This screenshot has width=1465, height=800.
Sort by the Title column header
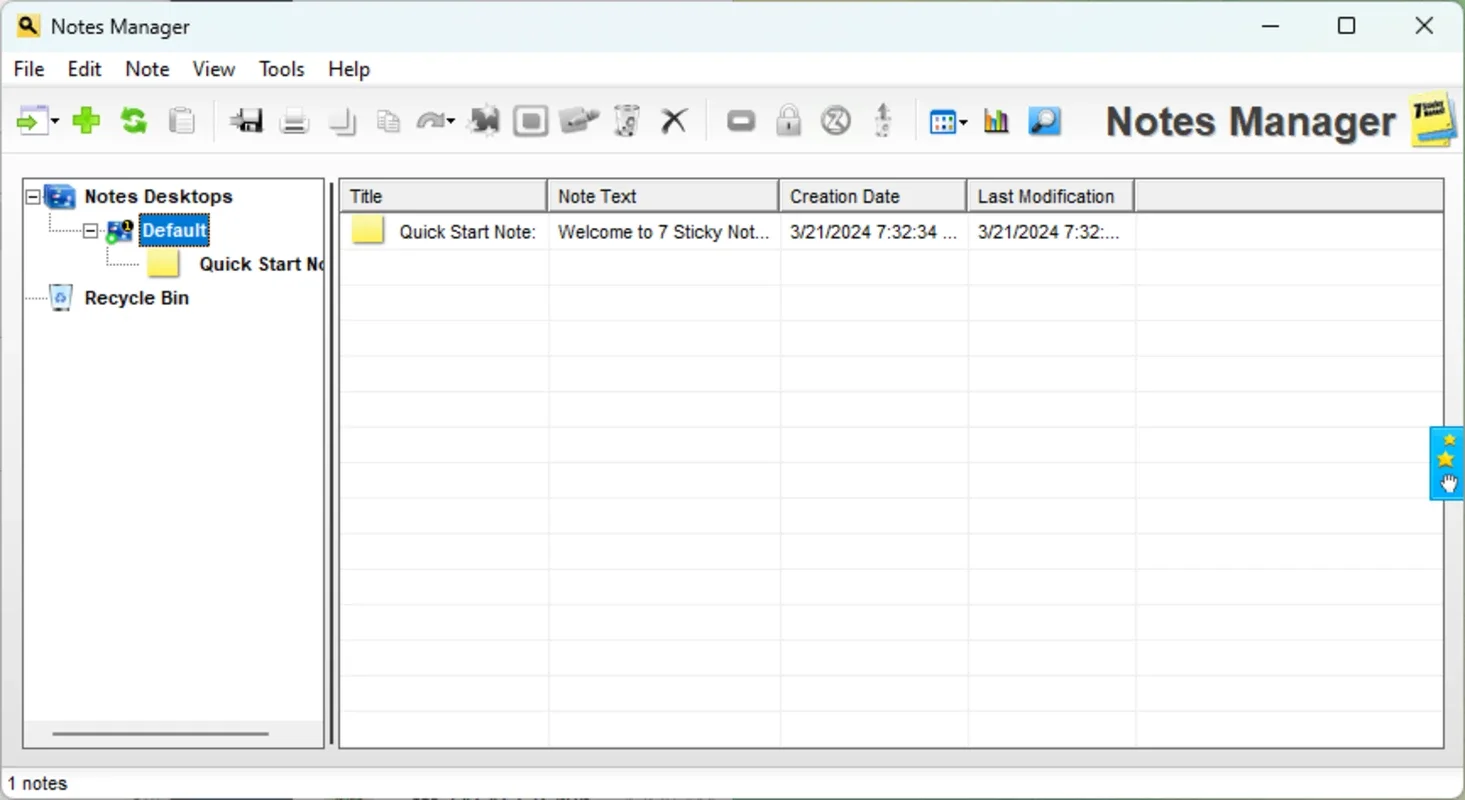(443, 196)
